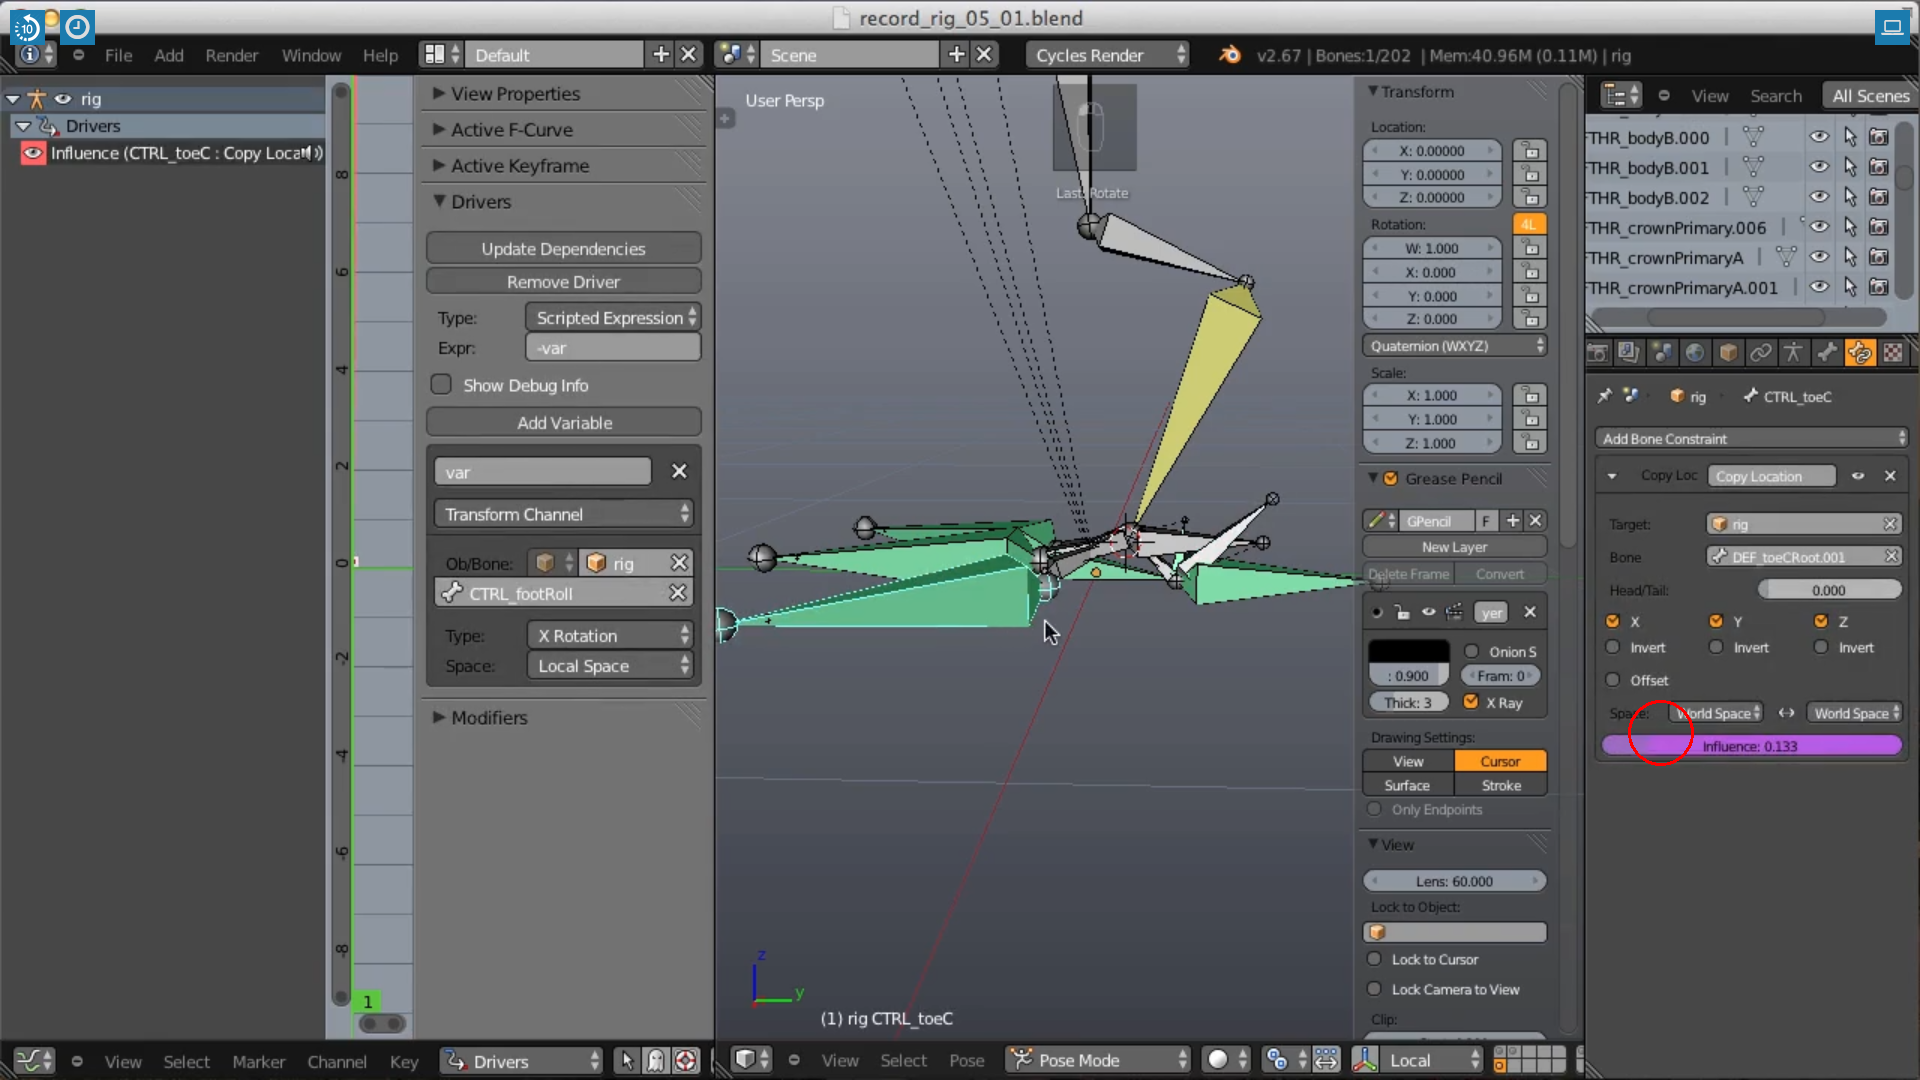Click the Influence slider of Copy Location
This screenshot has height=1080, width=1920.
1750,746
